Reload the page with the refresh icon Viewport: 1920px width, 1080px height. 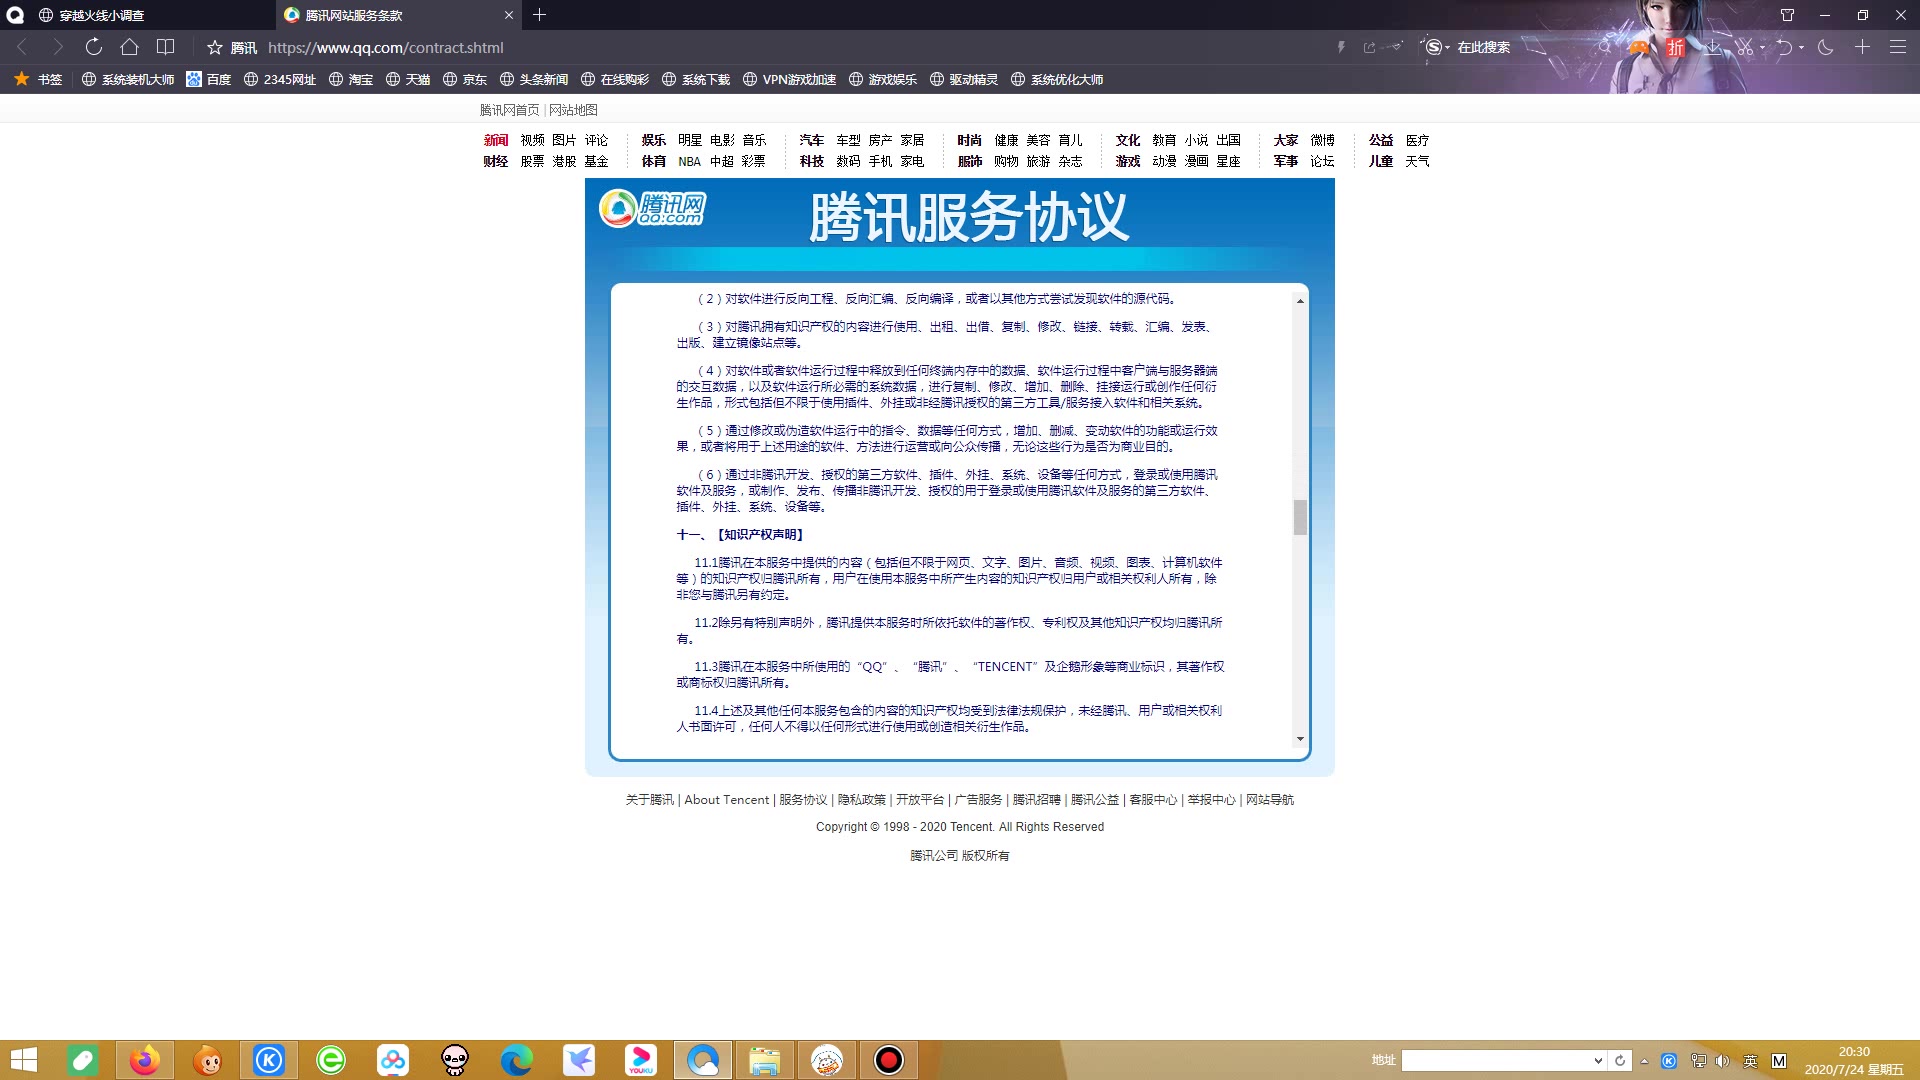tap(93, 47)
